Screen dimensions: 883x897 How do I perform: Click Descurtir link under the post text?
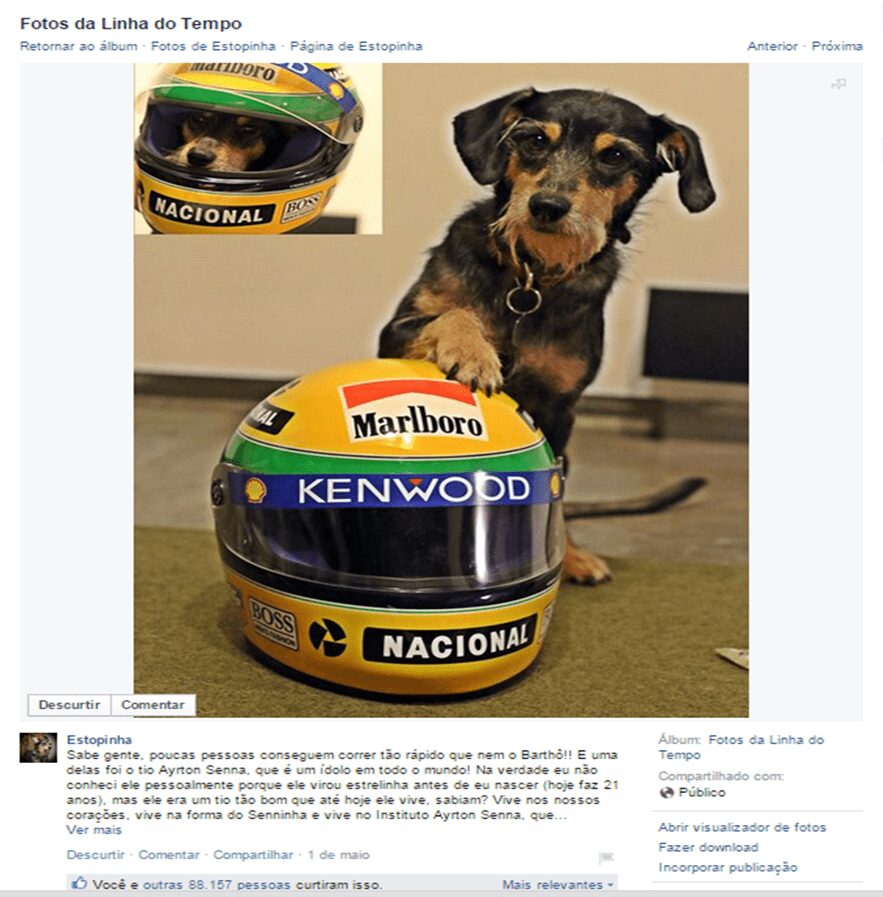pyautogui.click(x=96, y=855)
